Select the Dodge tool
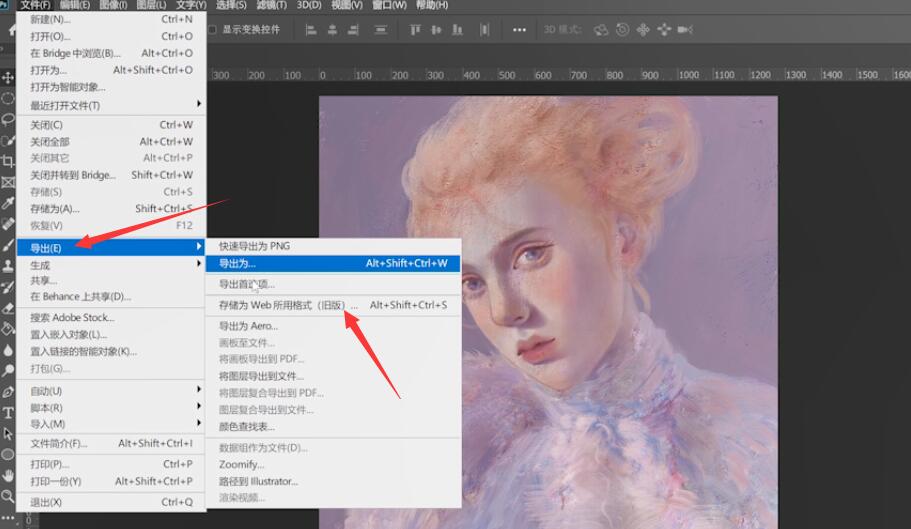Screen dimensions: 911x529 pyautogui.click(x=8, y=370)
